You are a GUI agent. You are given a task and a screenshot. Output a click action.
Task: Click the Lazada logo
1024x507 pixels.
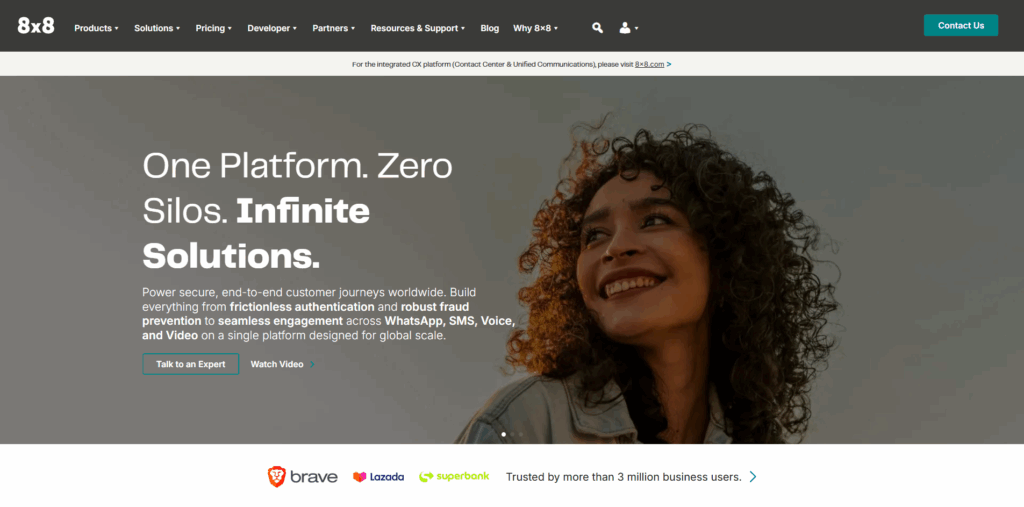[x=378, y=477]
